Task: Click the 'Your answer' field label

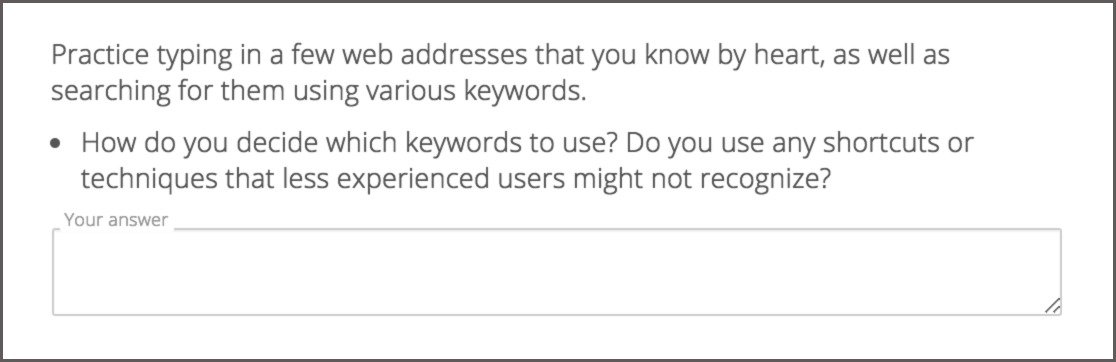Action: pos(116,220)
